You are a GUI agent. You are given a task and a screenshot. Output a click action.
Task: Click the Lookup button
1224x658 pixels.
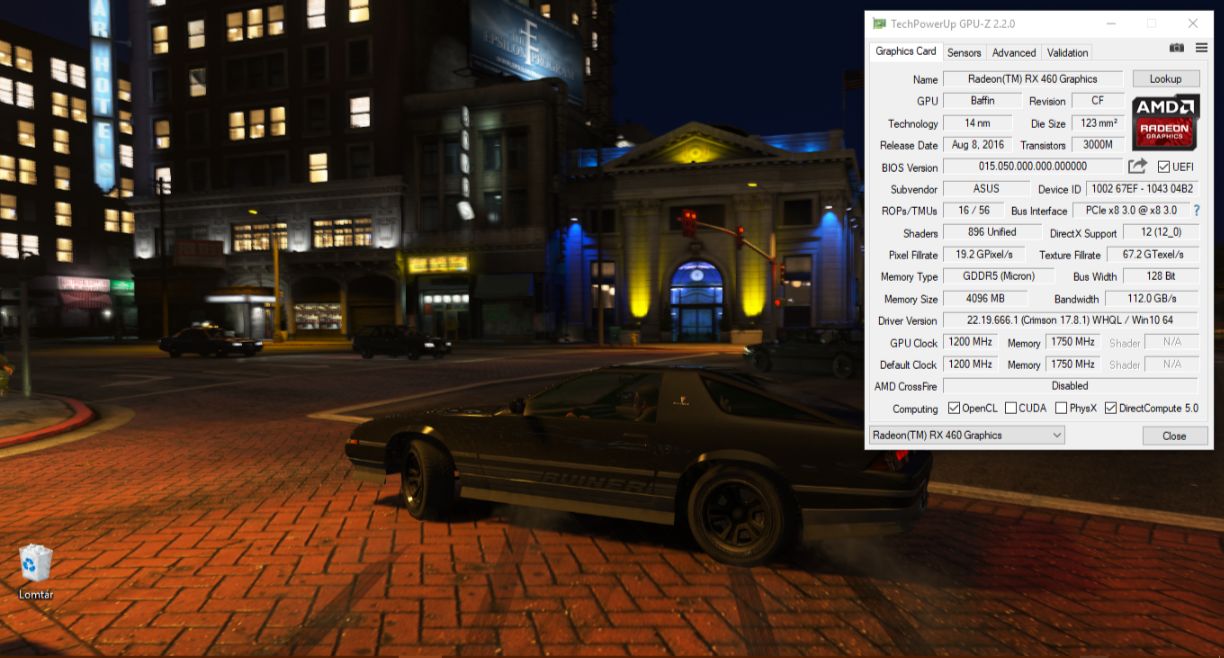click(x=1165, y=79)
